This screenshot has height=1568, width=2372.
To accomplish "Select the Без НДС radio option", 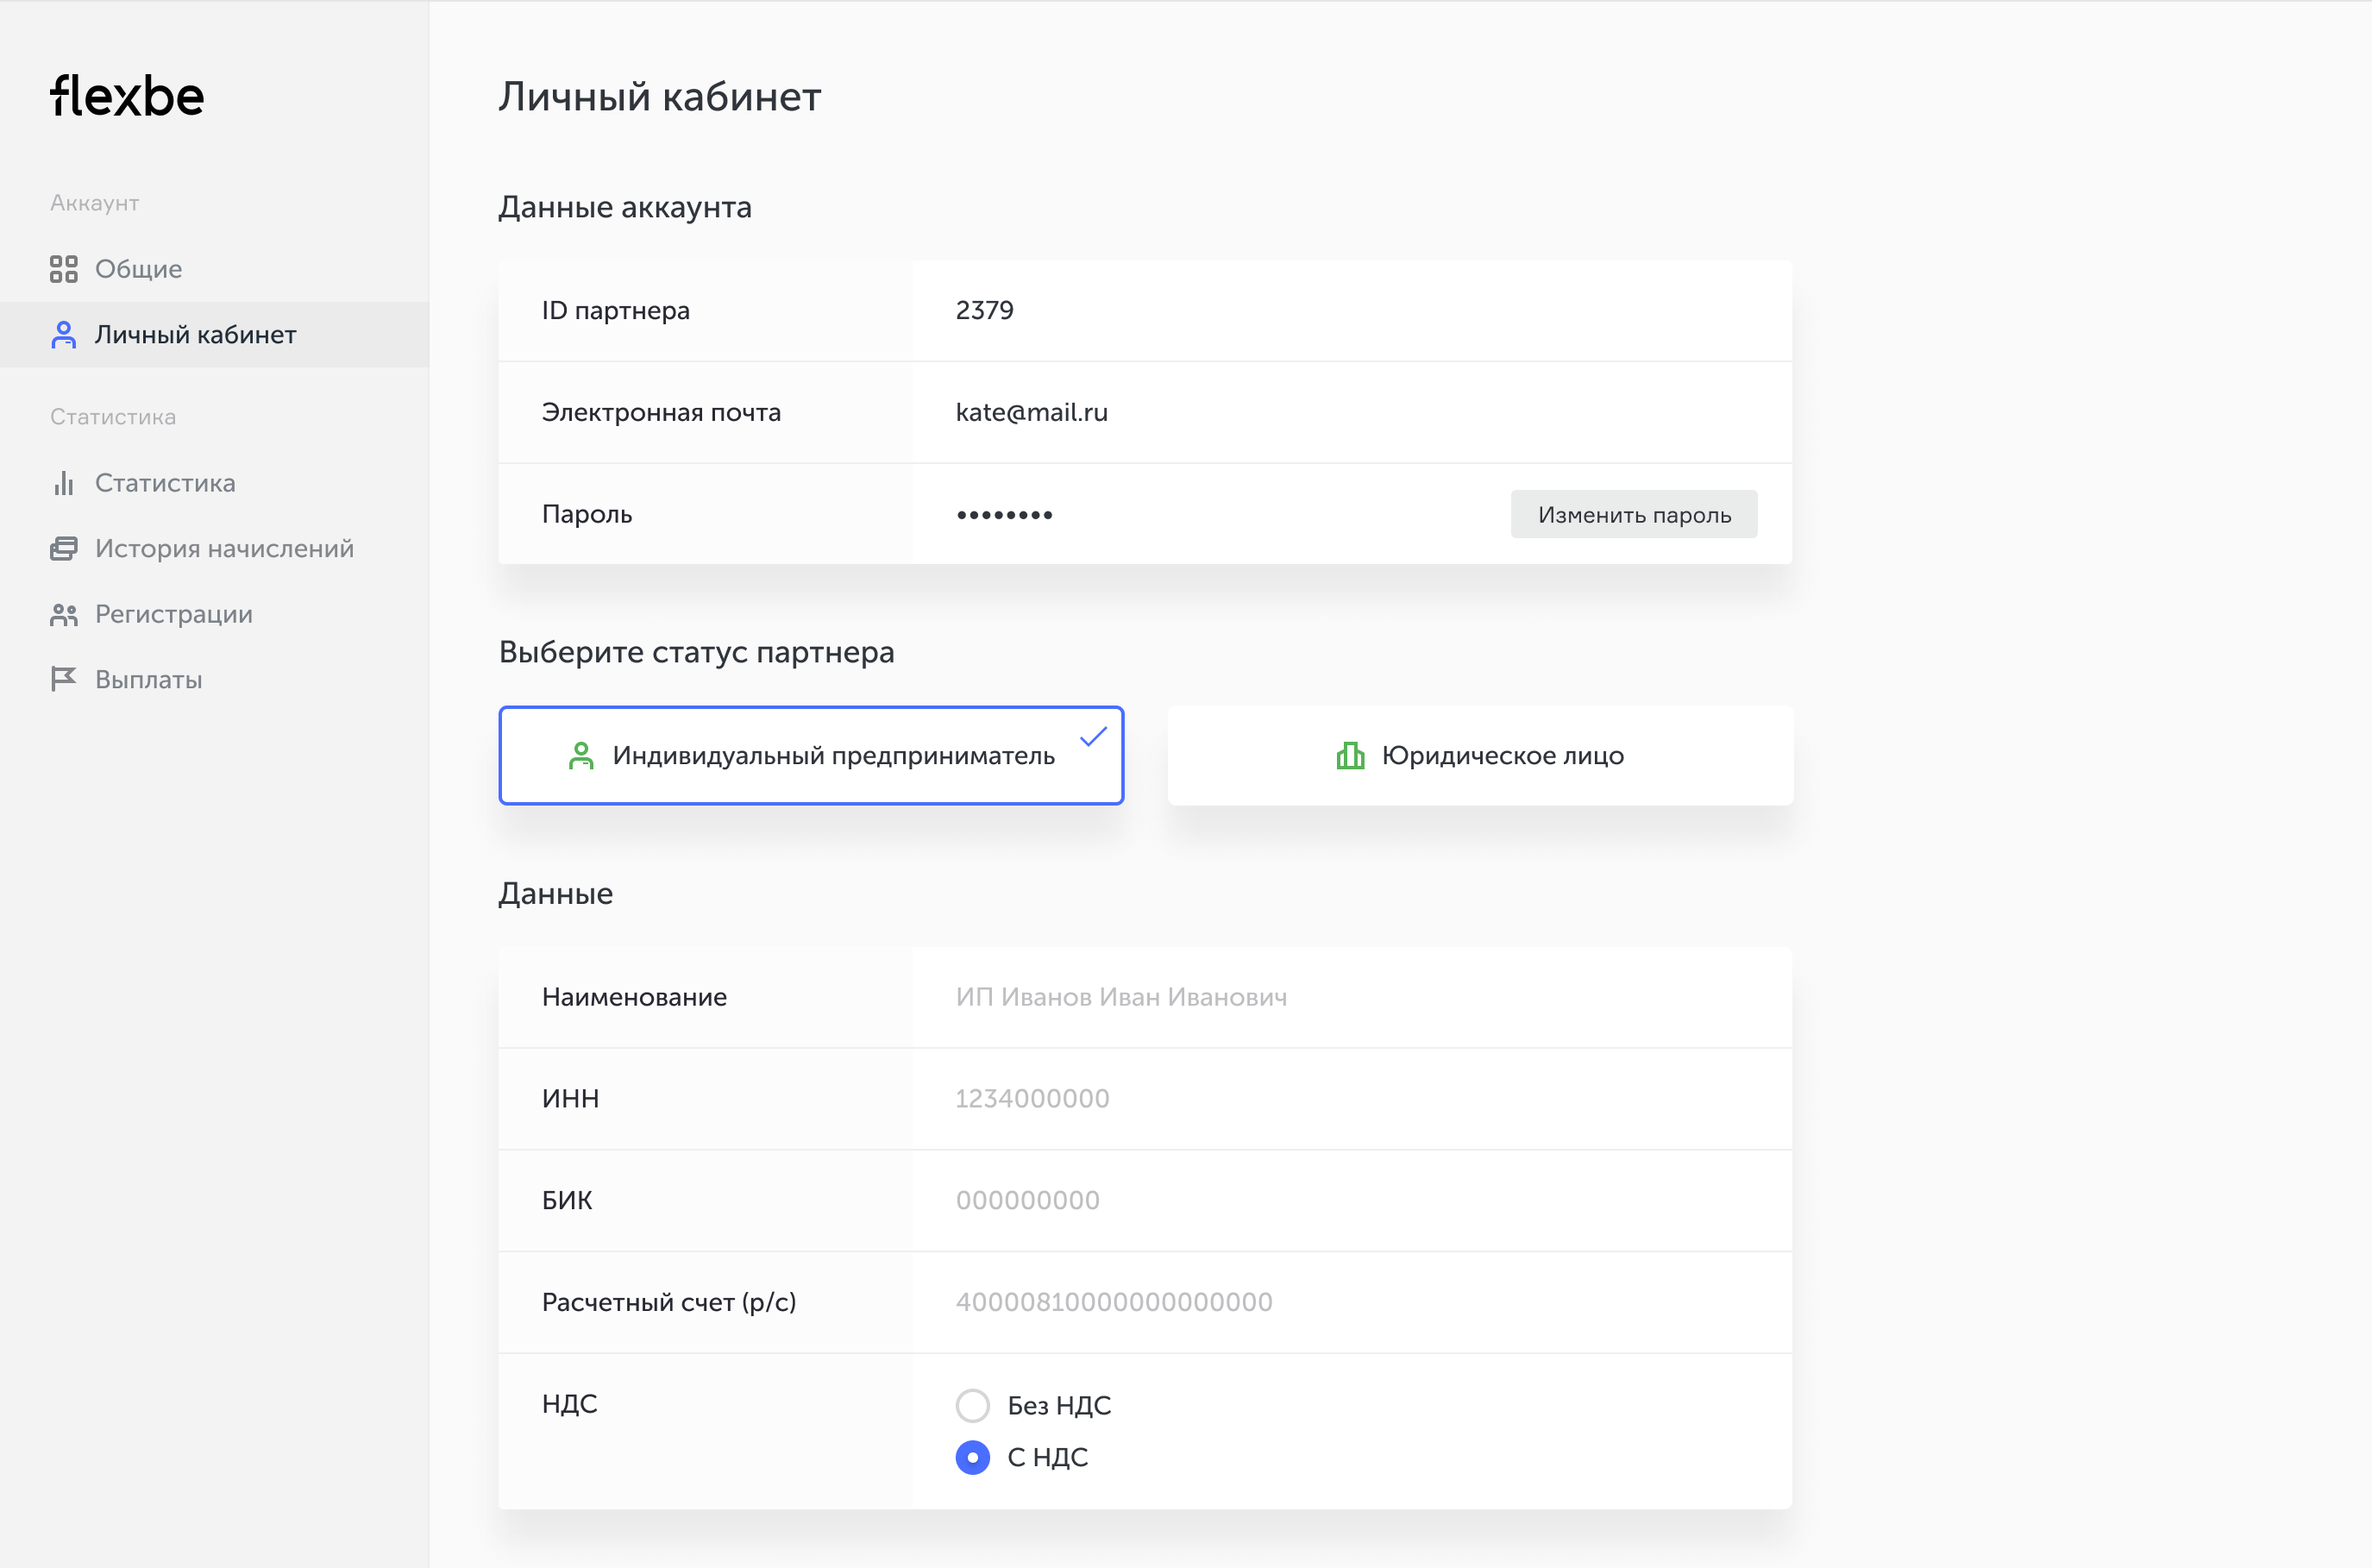I will tap(972, 1405).
